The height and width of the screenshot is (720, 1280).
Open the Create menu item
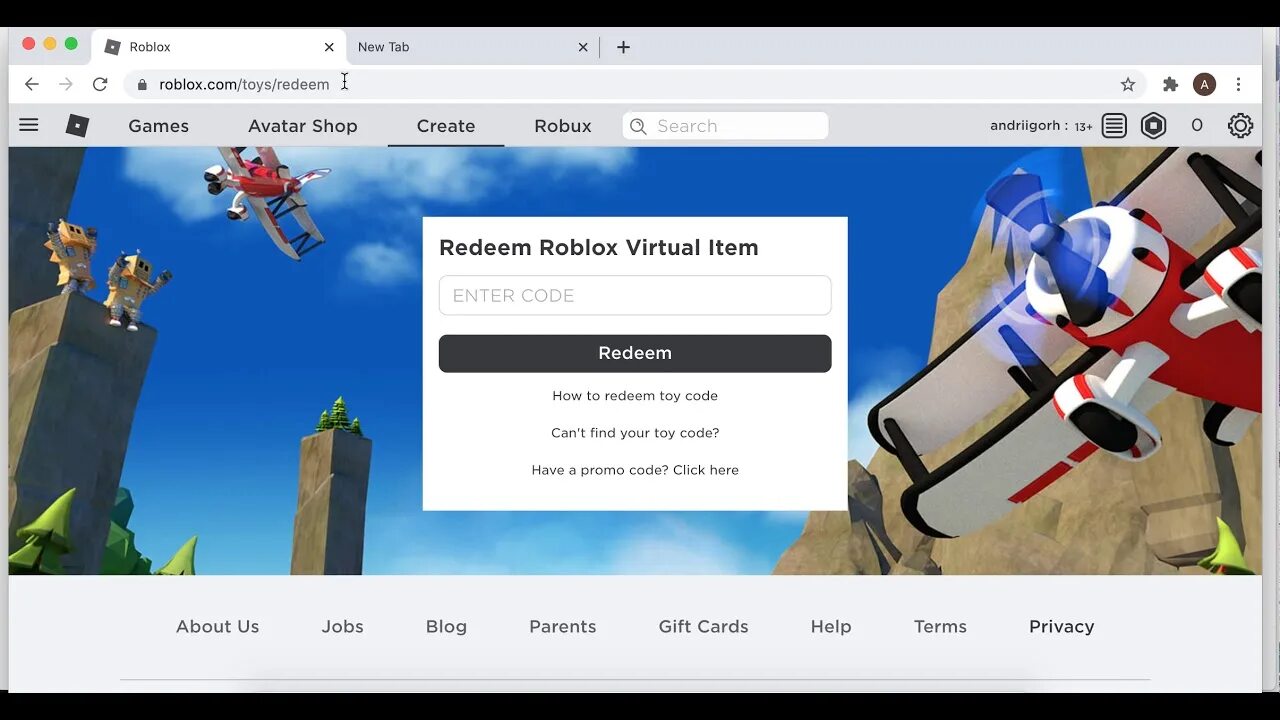pyautogui.click(x=446, y=126)
